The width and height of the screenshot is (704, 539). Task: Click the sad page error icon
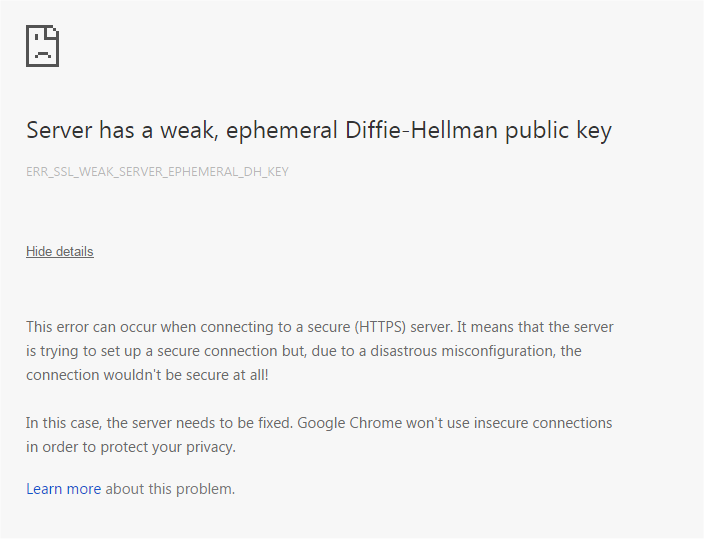(43, 46)
